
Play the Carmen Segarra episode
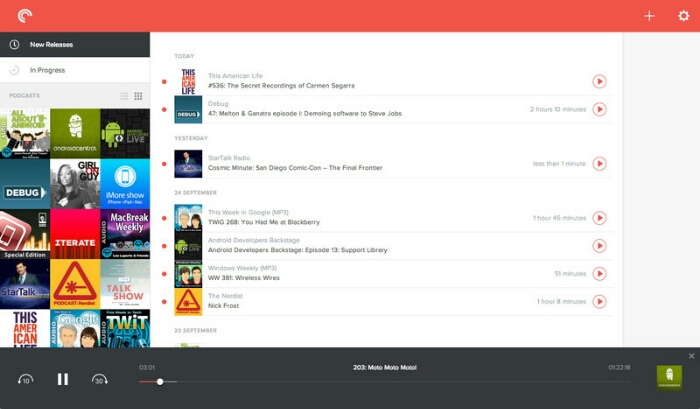(599, 81)
